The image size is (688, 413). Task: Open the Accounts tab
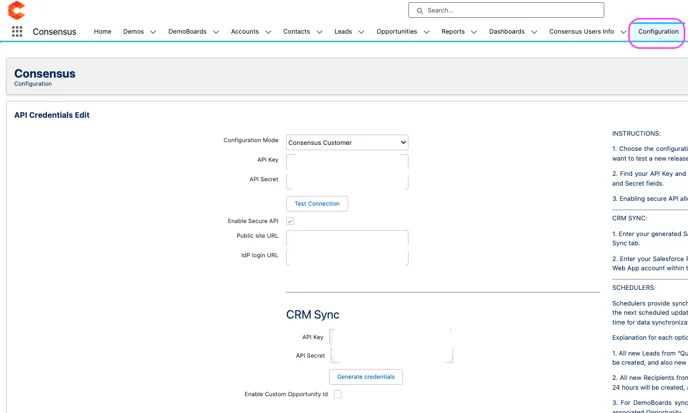point(245,32)
